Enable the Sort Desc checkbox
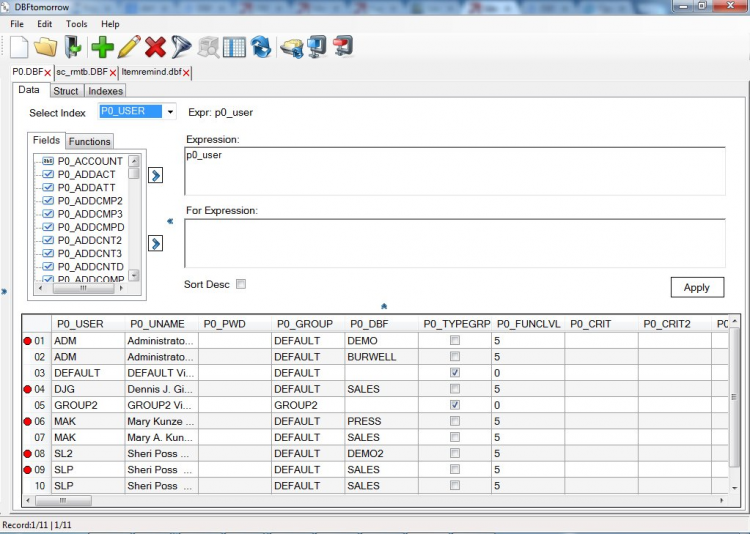This screenshot has height=534, width=750. tap(240, 284)
